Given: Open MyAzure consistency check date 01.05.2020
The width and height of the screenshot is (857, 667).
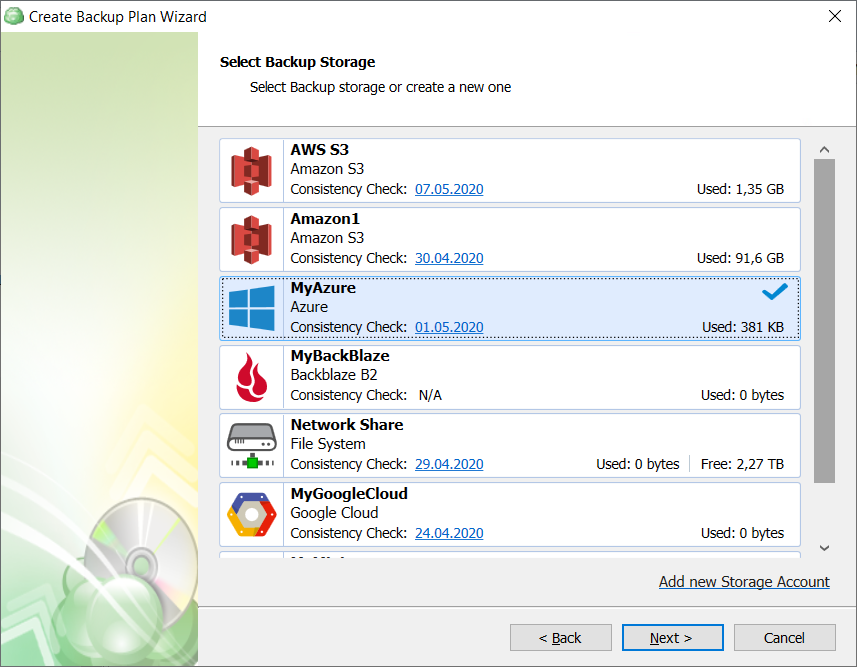Looking at the screenshot, I should click(x=449, y=327).
